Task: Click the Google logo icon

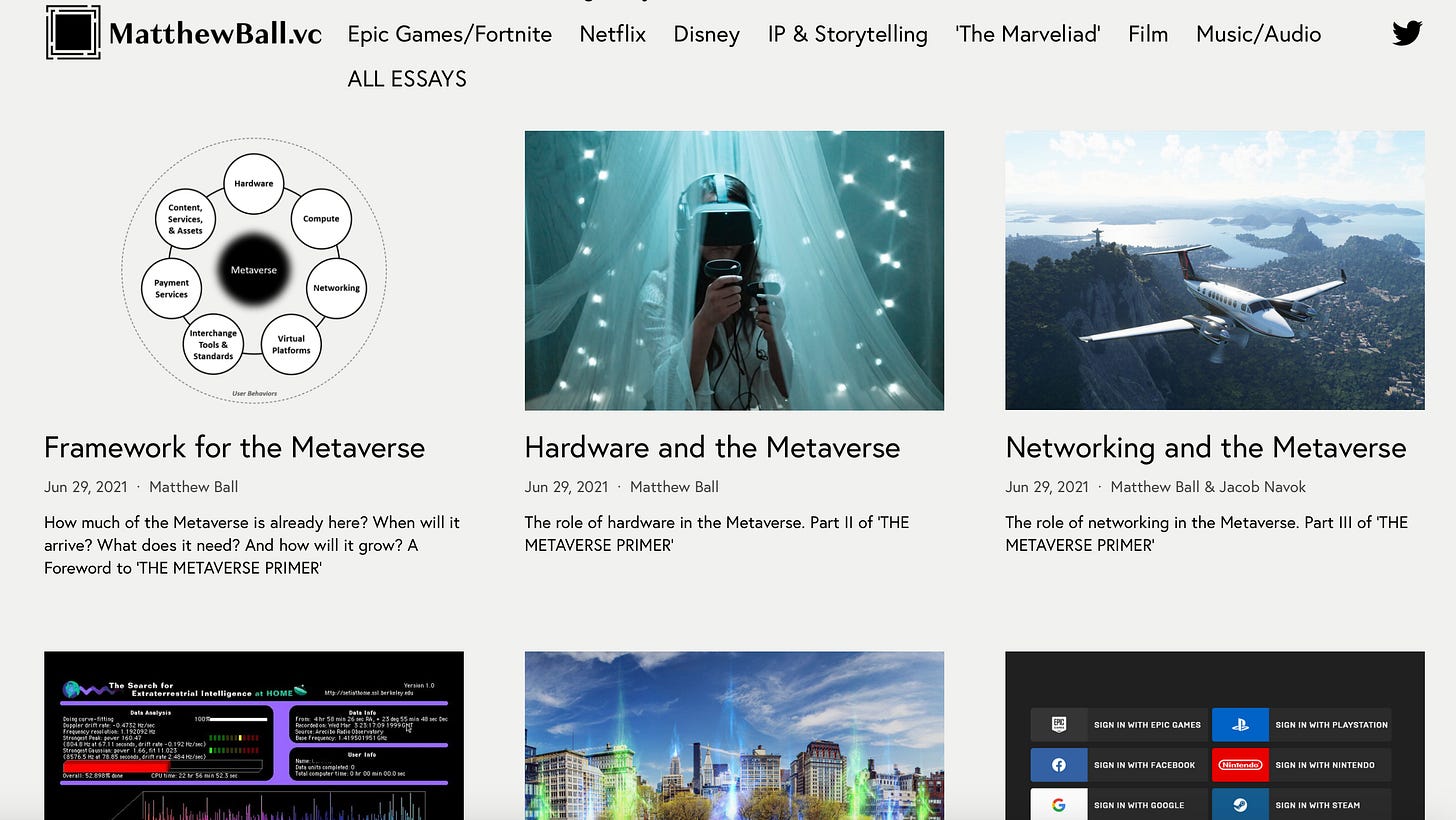Action: point(1059,805)
